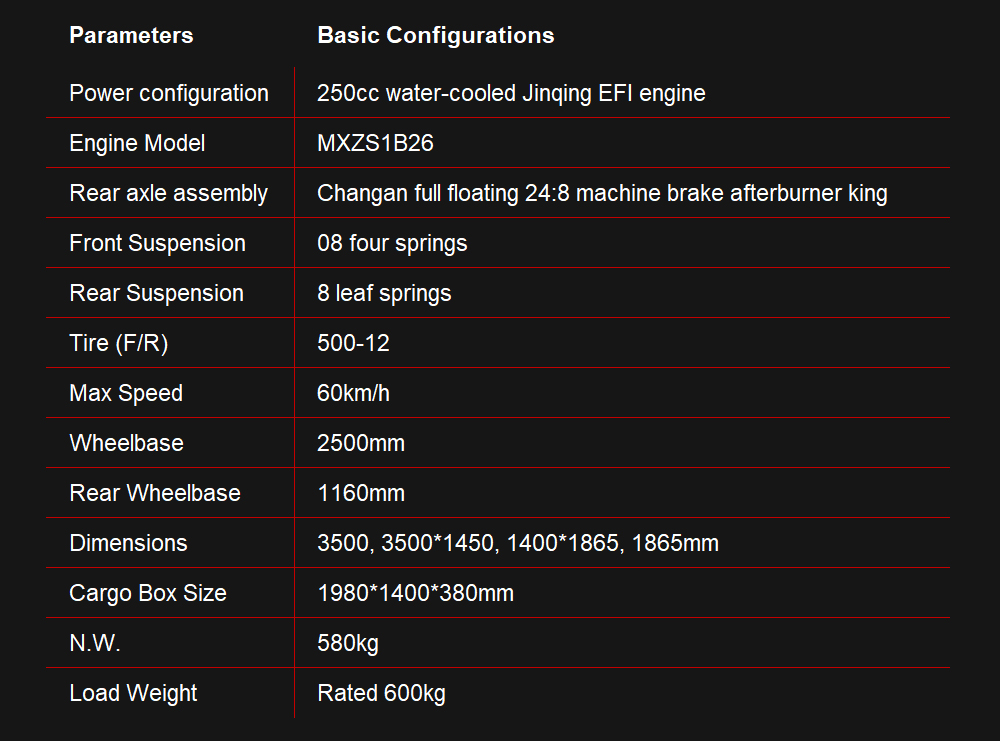
Task: Click the 60km/h max speed value
Action: tap(353, 393)
